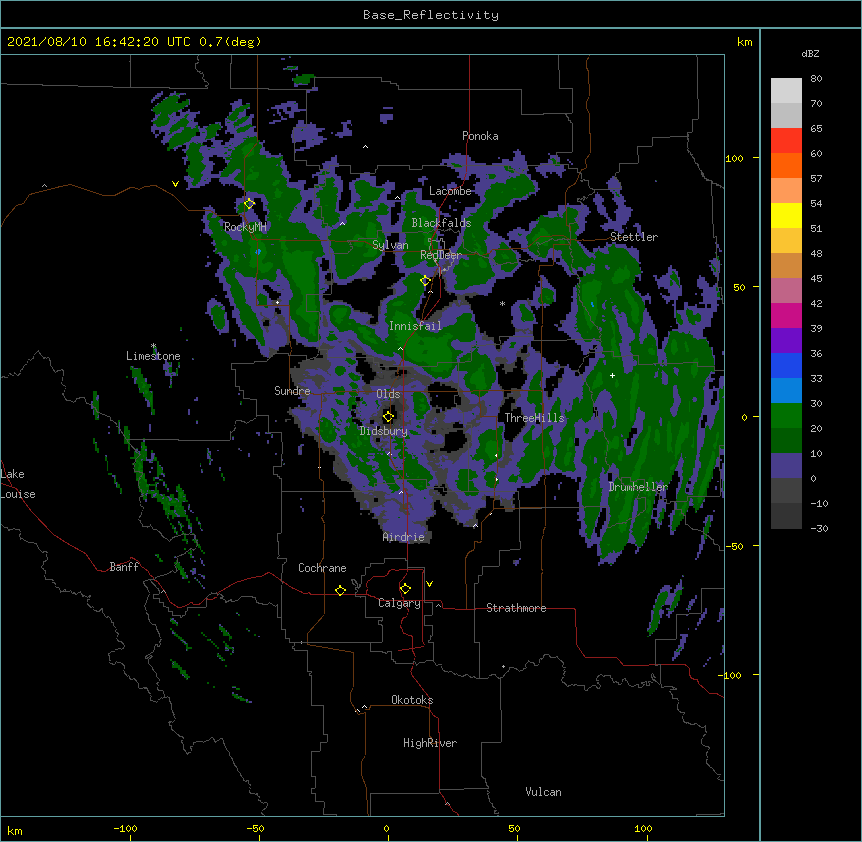The width and height of the screenshot is (862, 842).
Task: Click the Limestone label
Action: point(153,356)
